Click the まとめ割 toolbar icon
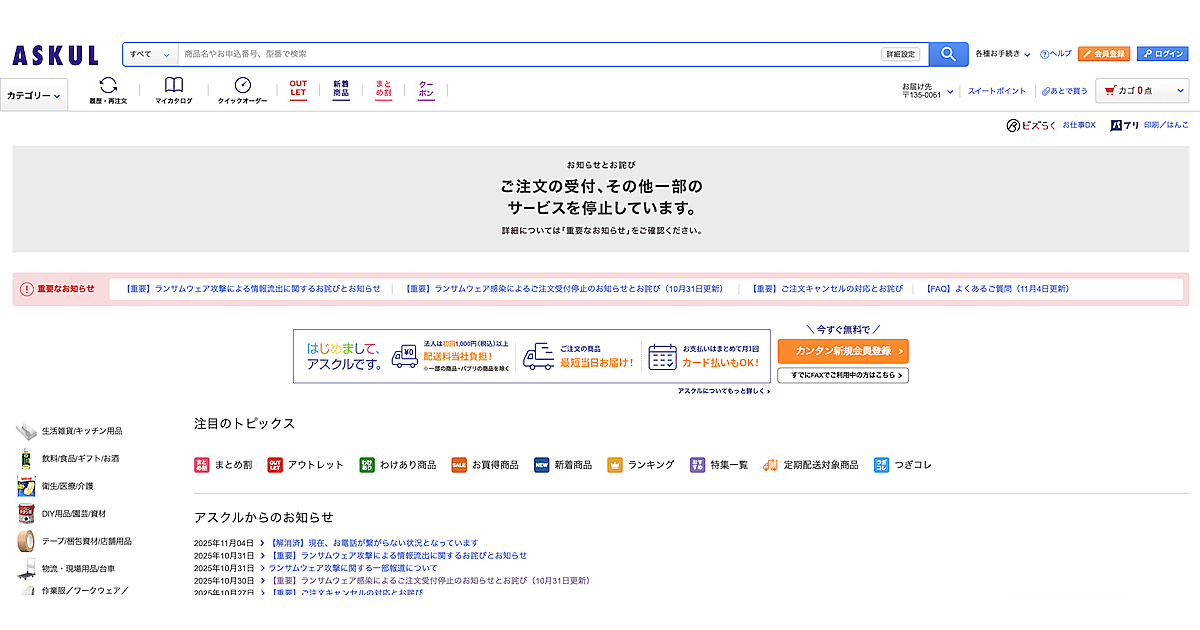Viewport: 1200px width, 630px height. [384, 89]
